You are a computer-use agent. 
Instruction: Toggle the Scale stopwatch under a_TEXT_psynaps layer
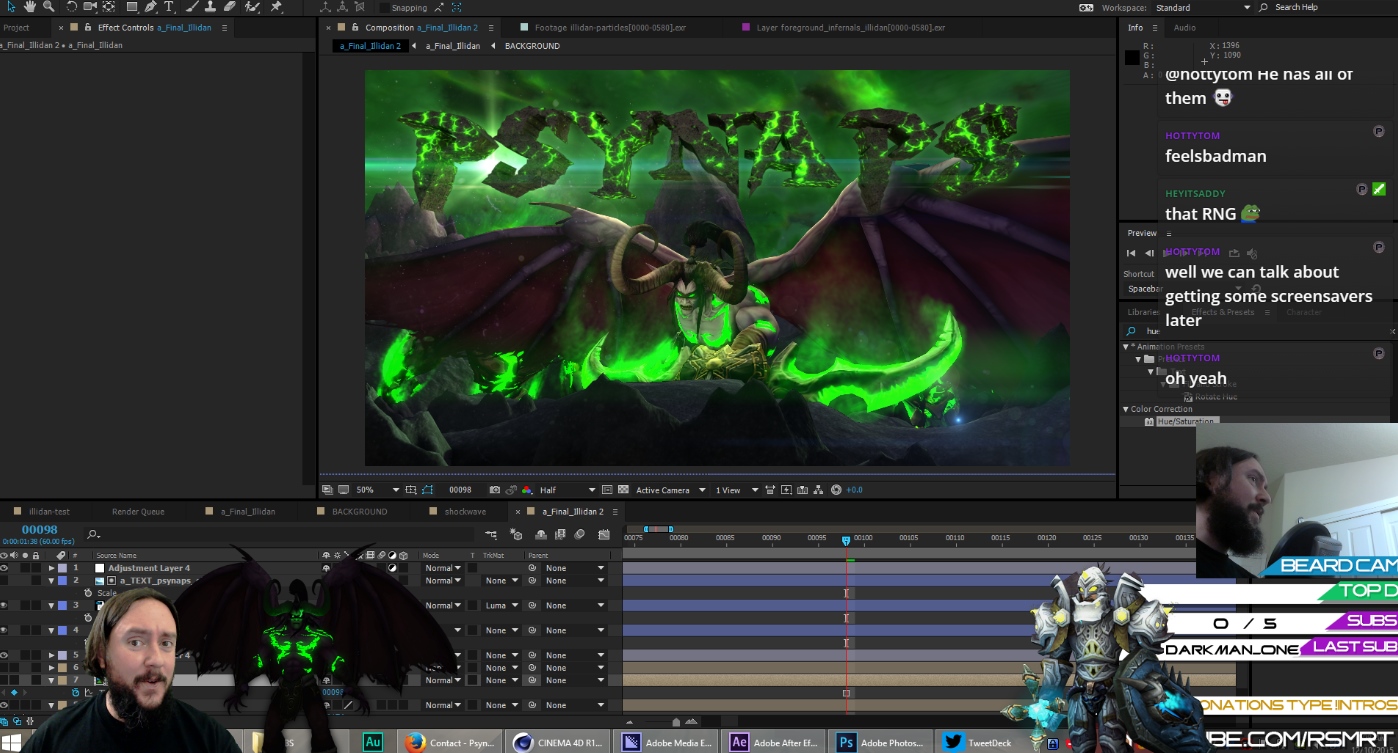88,593
